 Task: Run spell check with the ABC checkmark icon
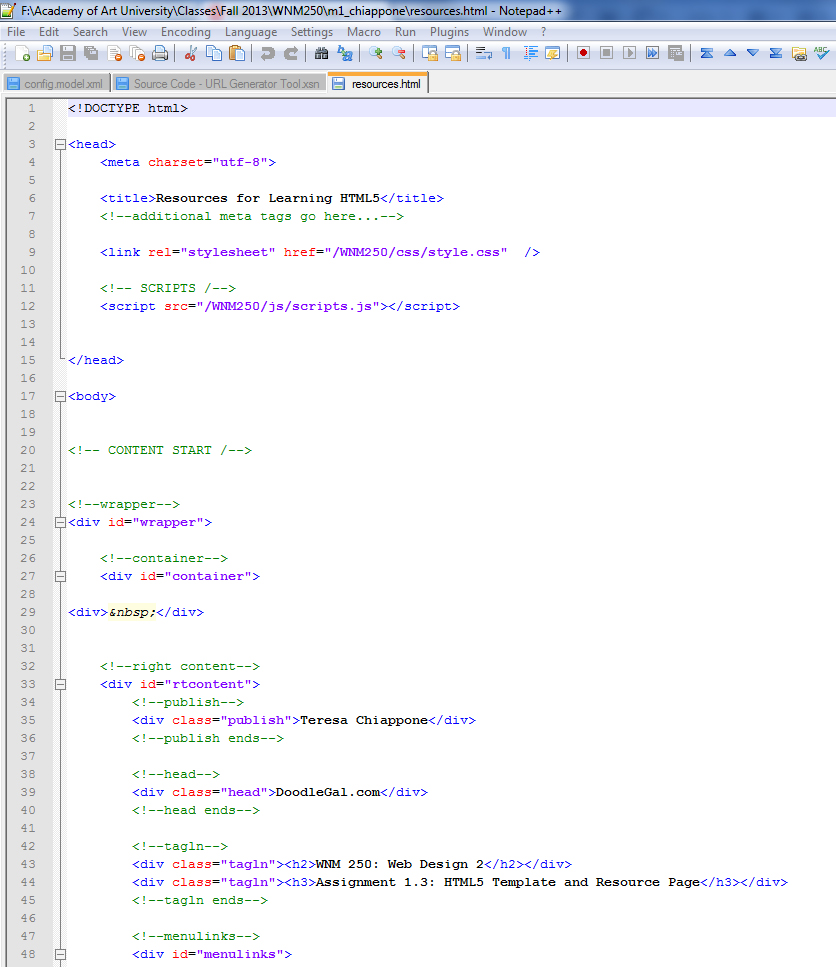(x=822, y=54)
